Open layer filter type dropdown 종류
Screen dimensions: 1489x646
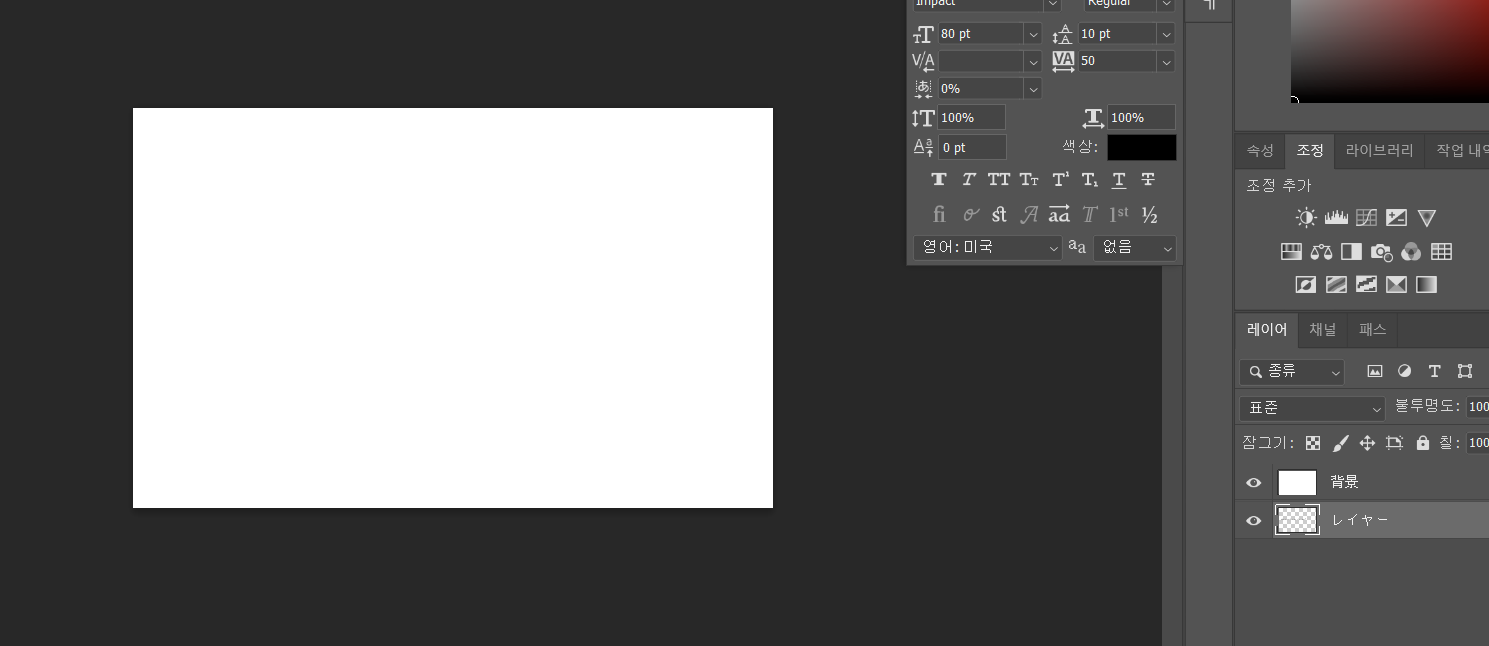(x=1292, y=372)
